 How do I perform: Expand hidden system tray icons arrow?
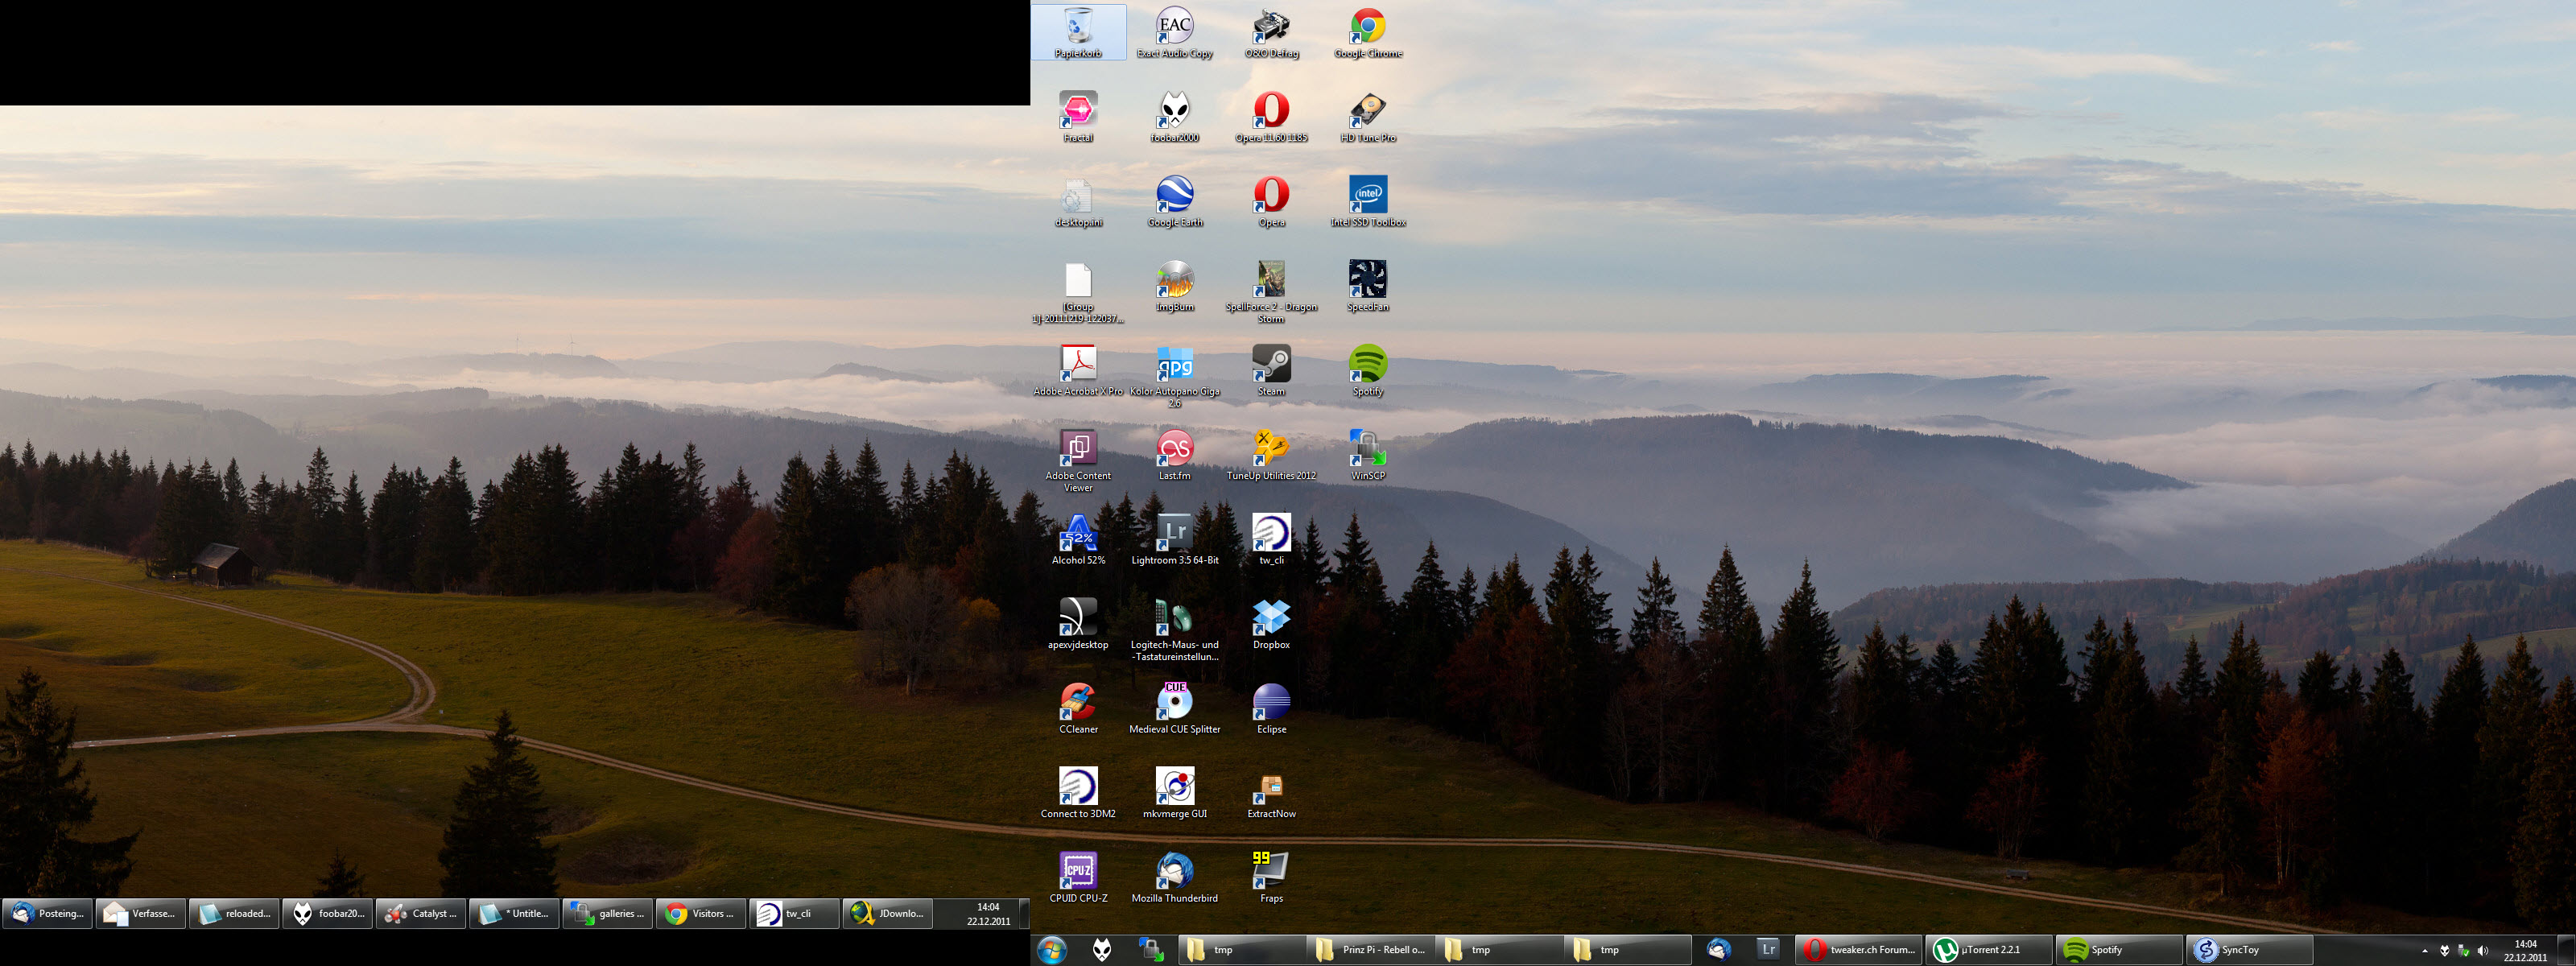(2424, 951)
